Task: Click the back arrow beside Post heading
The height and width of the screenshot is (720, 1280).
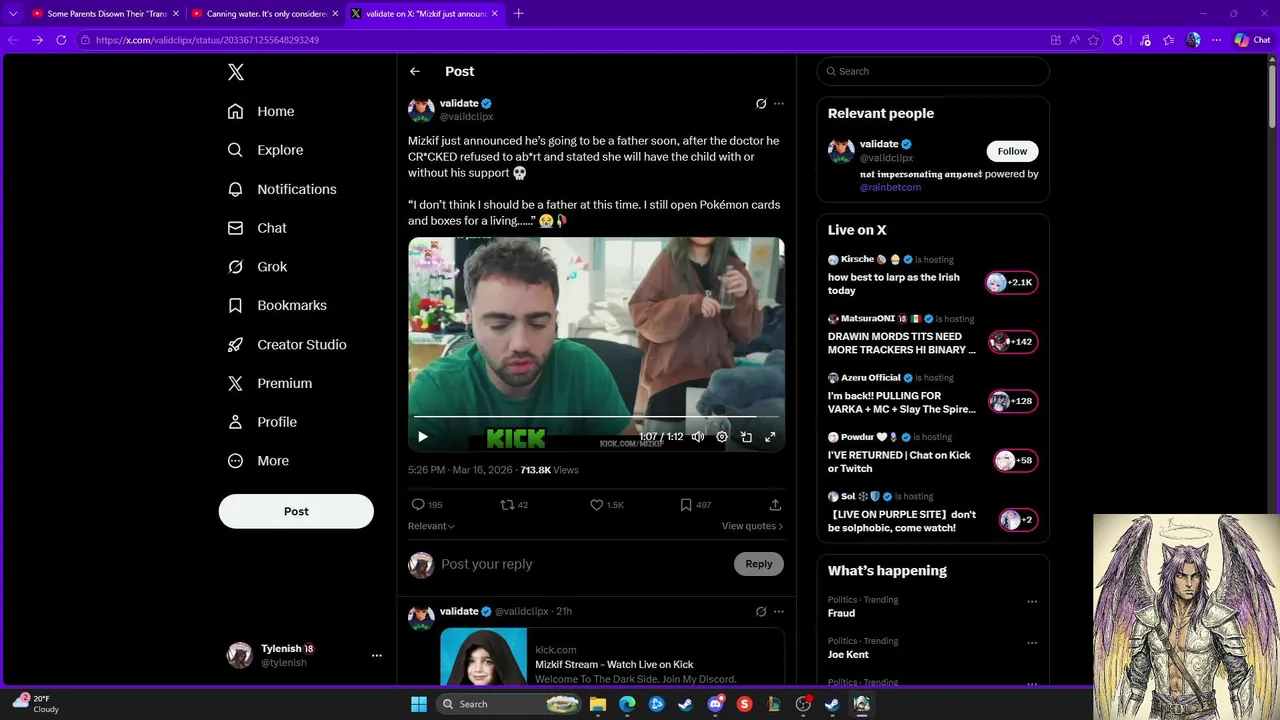Action: coord(414,71)
